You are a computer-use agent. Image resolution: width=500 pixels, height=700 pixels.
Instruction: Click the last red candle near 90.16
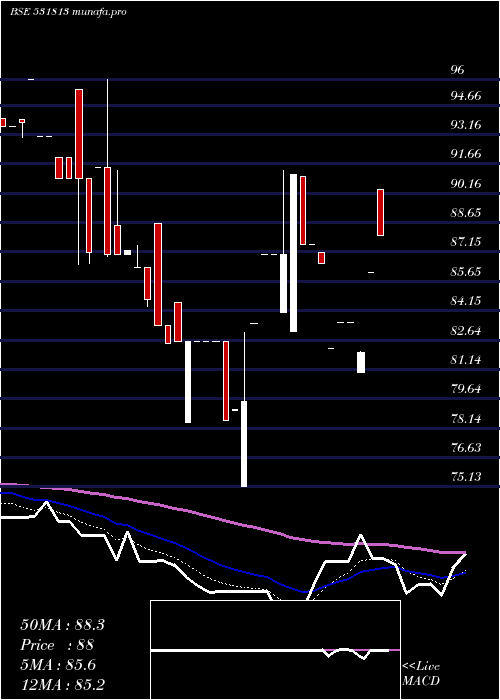click(x=380, y=212)
